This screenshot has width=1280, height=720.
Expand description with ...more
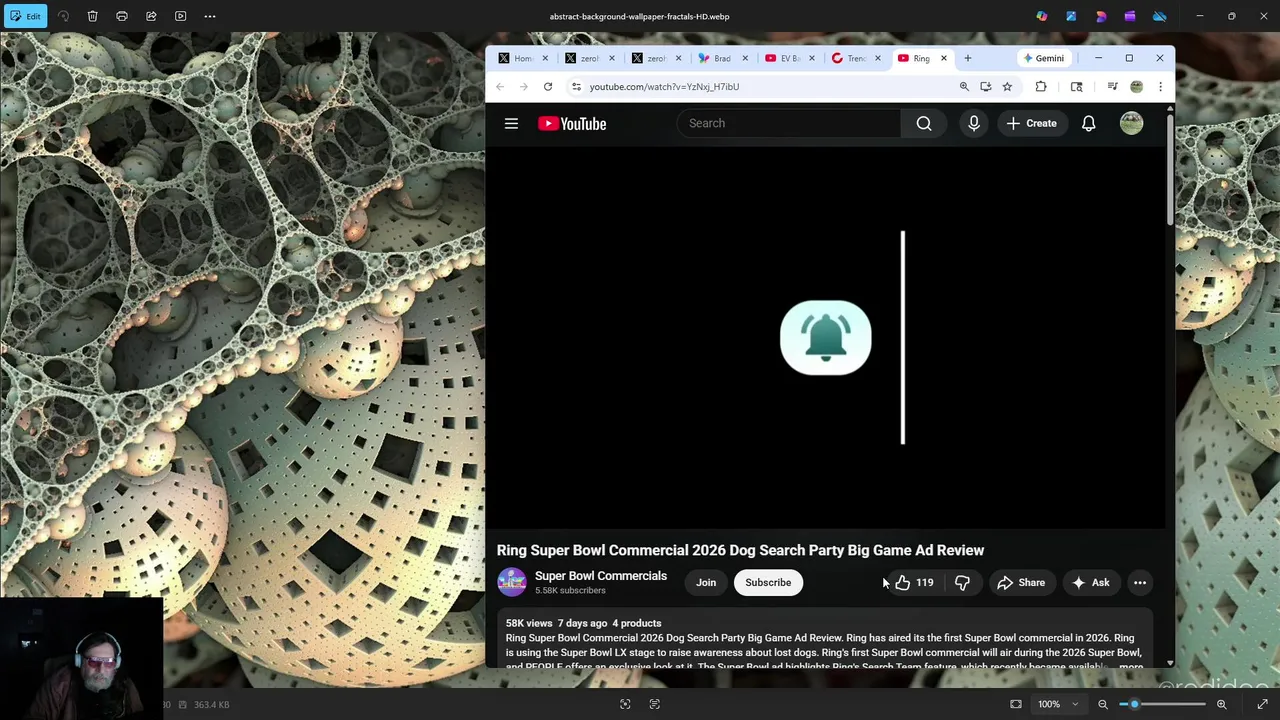pos(1131,666)
